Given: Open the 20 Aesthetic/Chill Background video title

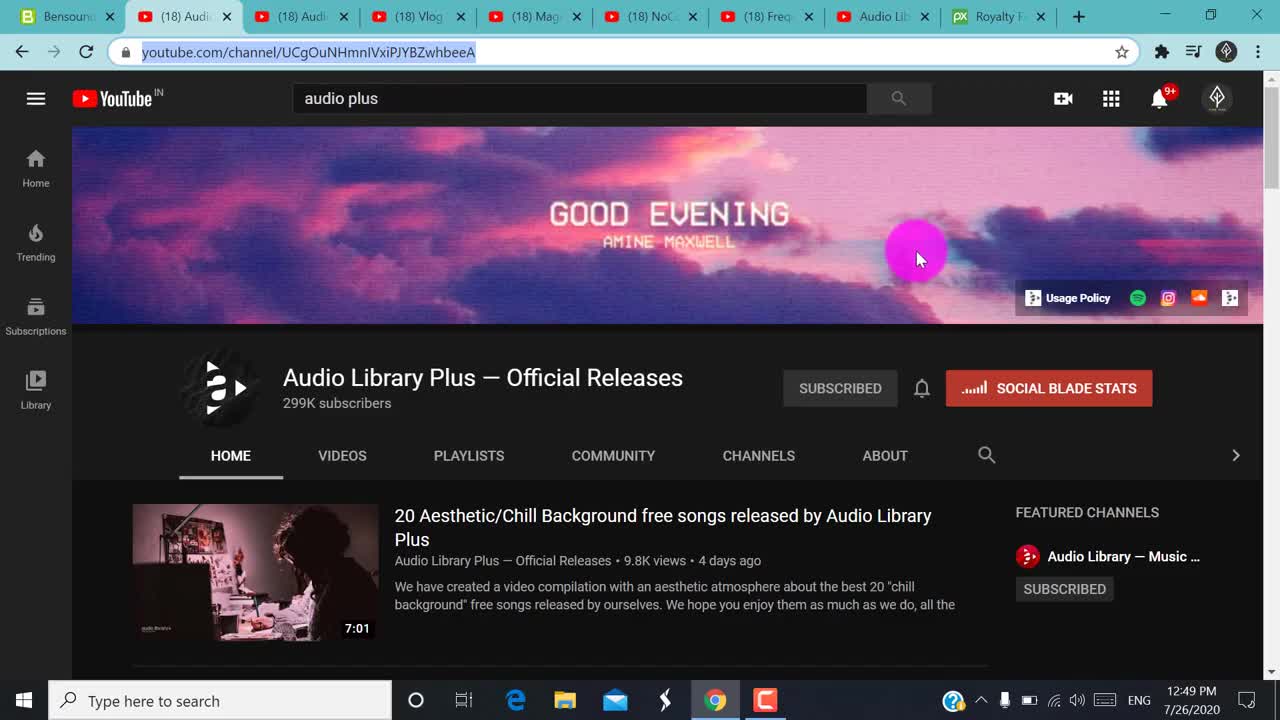Looking at the screenshot, I should (x=663, y=527).
